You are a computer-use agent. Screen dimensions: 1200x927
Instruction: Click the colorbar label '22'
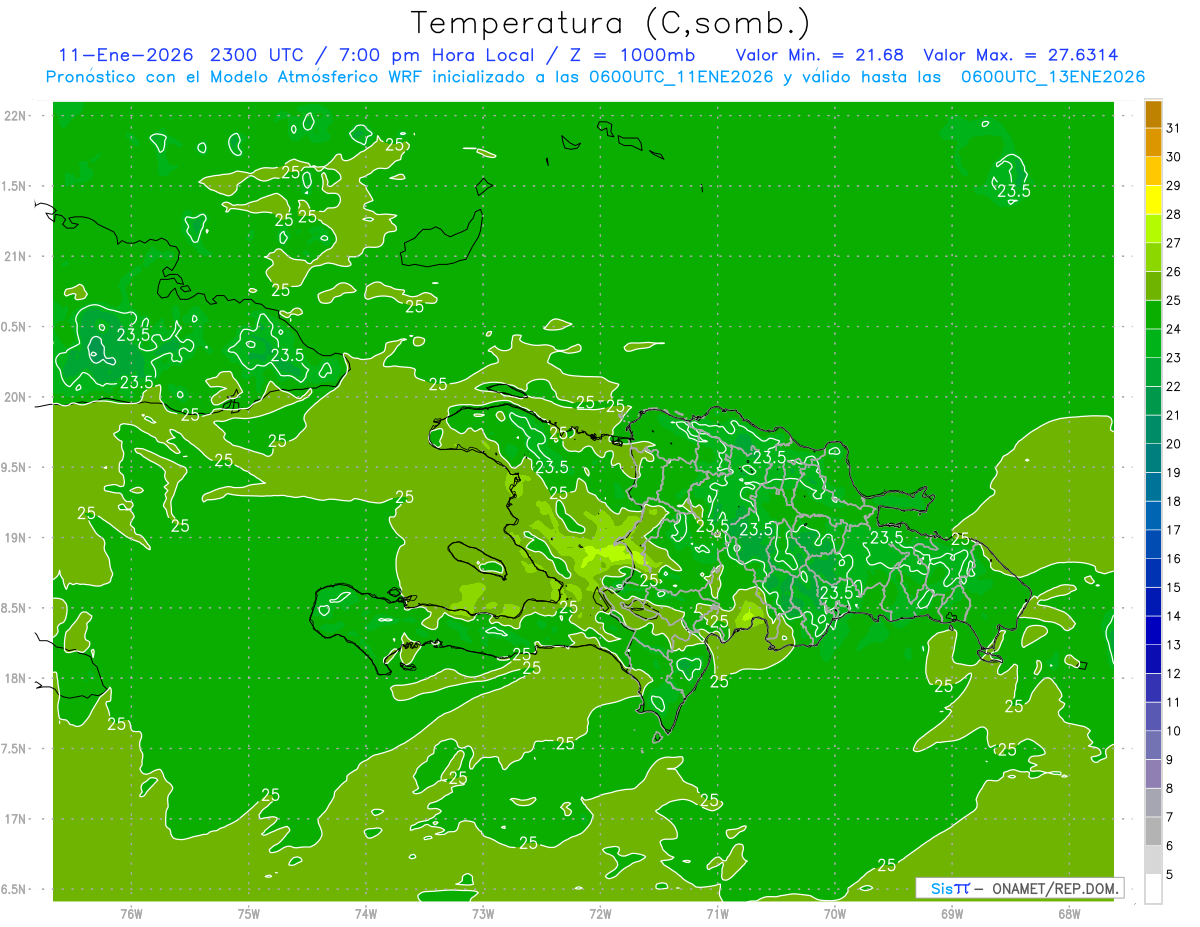[x=1174, y=386]
